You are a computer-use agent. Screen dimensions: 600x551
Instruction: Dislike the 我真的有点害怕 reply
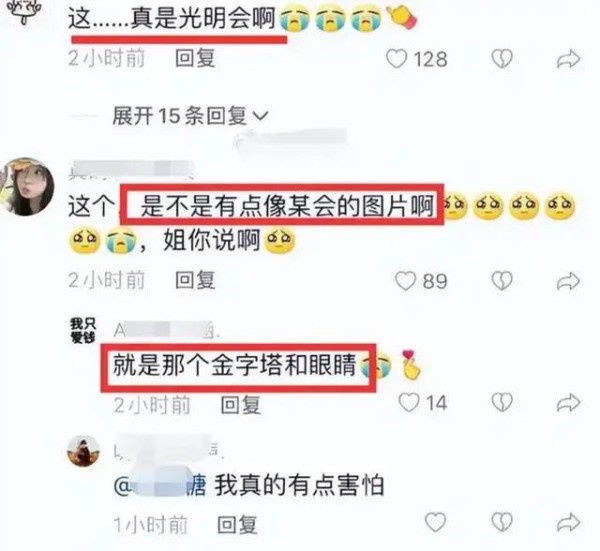point(501,522)
